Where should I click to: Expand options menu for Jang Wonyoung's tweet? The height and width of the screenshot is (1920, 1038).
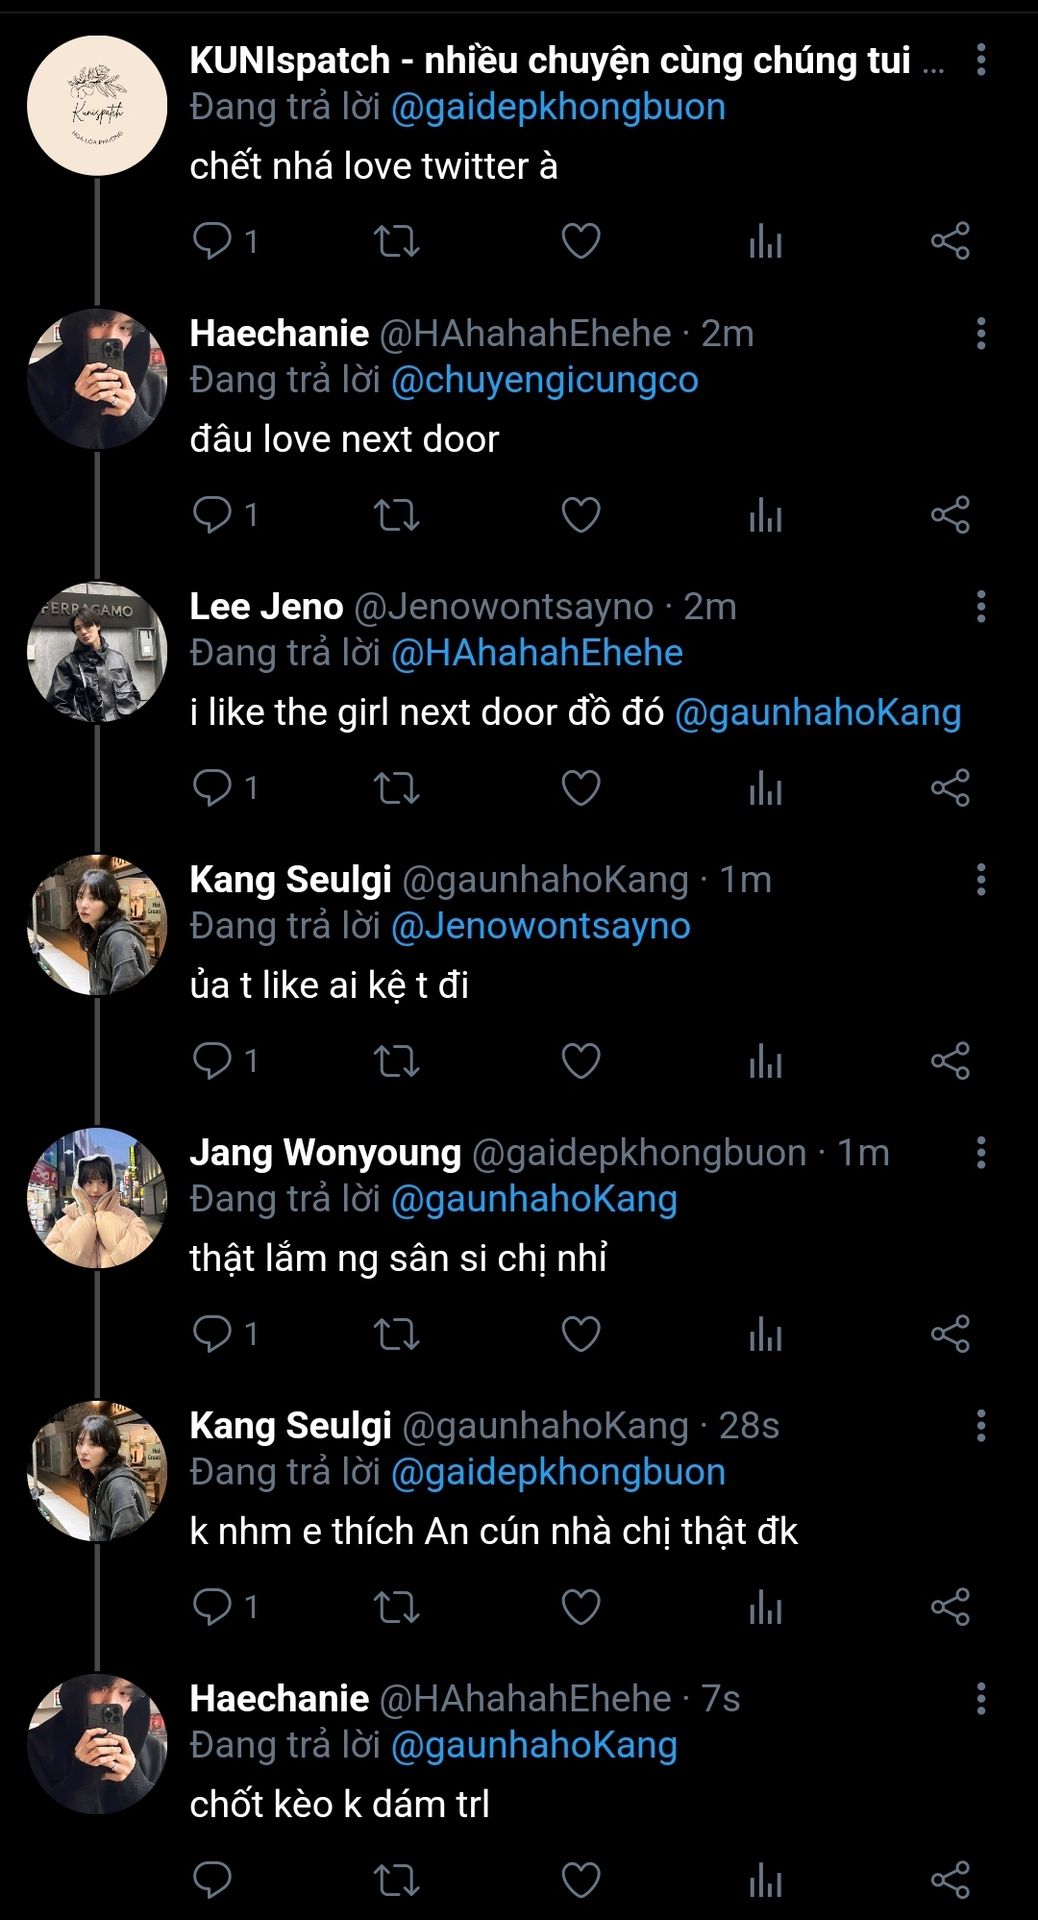[981, 1152]
